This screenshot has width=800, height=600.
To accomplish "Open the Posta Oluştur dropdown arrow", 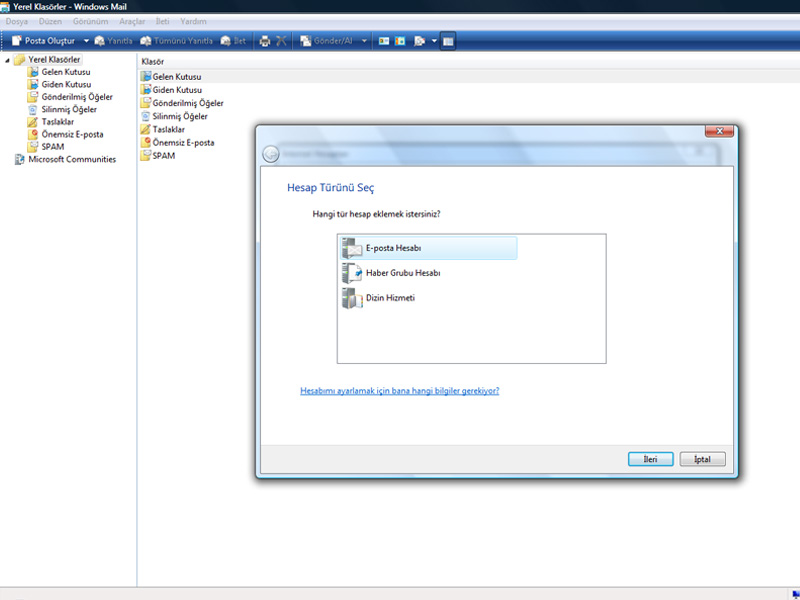I will 86,41.
